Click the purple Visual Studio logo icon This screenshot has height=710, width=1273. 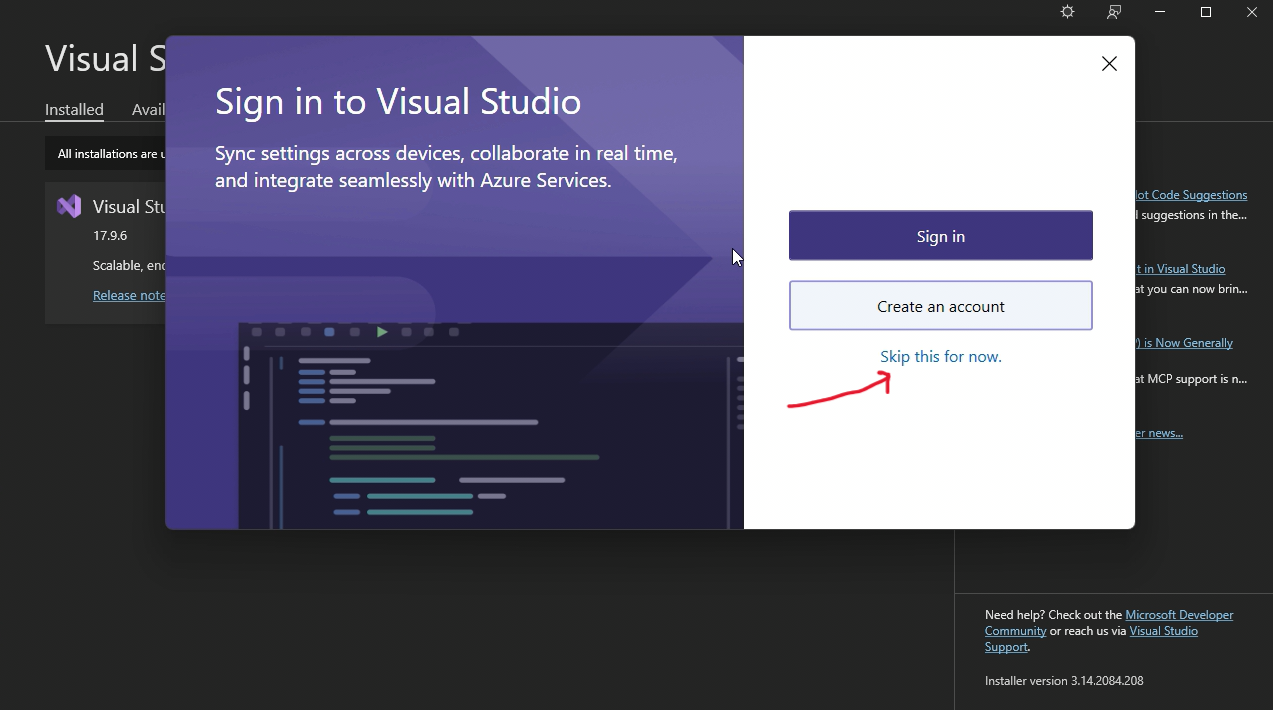pos(69,207)
